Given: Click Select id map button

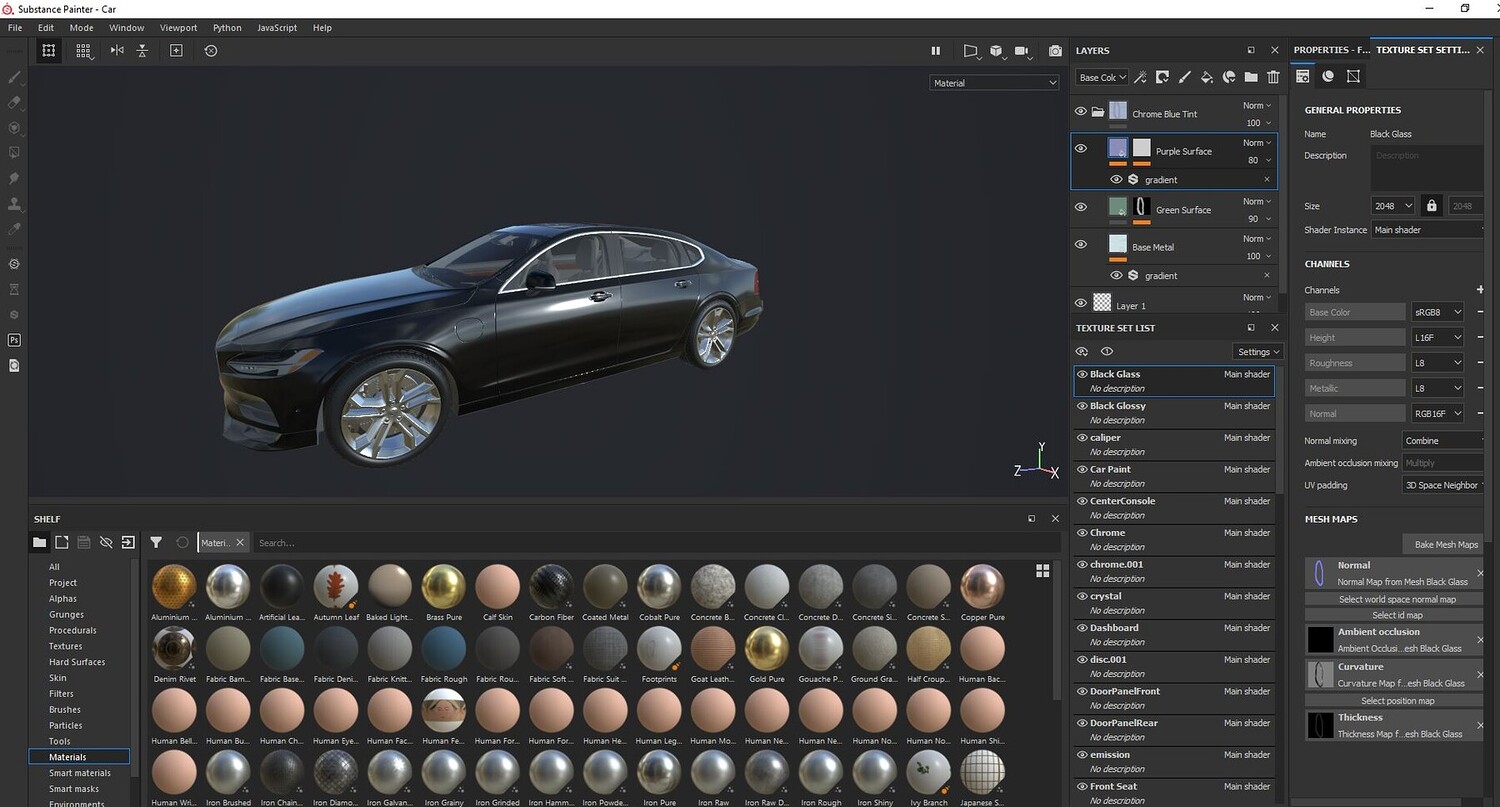Looking at the screenshot, I should tap(1397, 615).
